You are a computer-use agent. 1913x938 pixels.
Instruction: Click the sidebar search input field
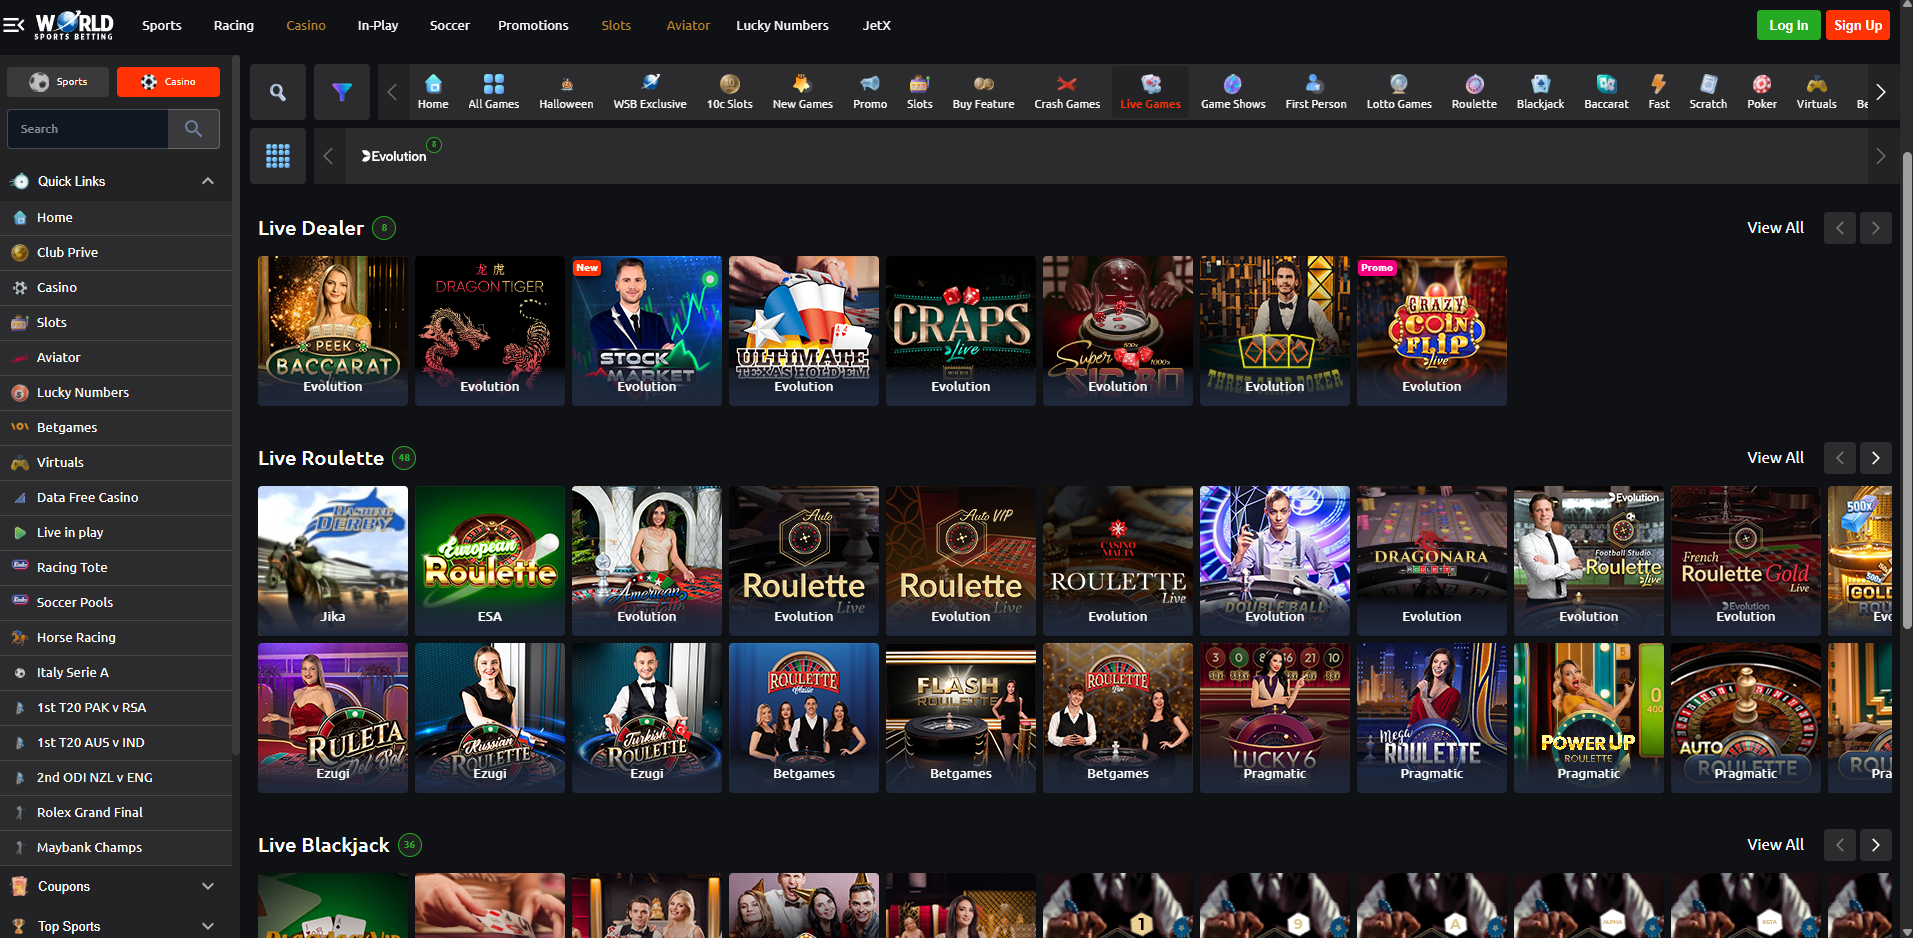click(88, 128)
